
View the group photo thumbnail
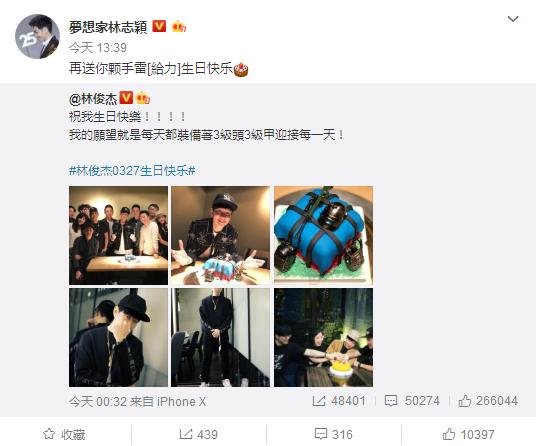pos(118,235)
